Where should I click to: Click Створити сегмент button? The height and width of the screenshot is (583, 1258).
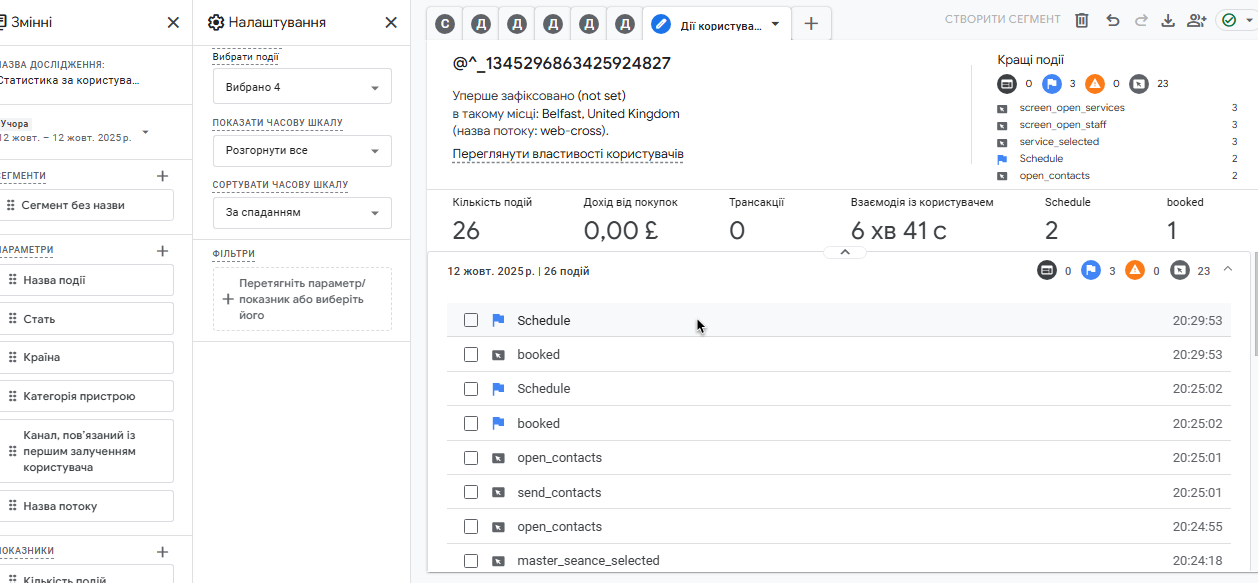1002,20
